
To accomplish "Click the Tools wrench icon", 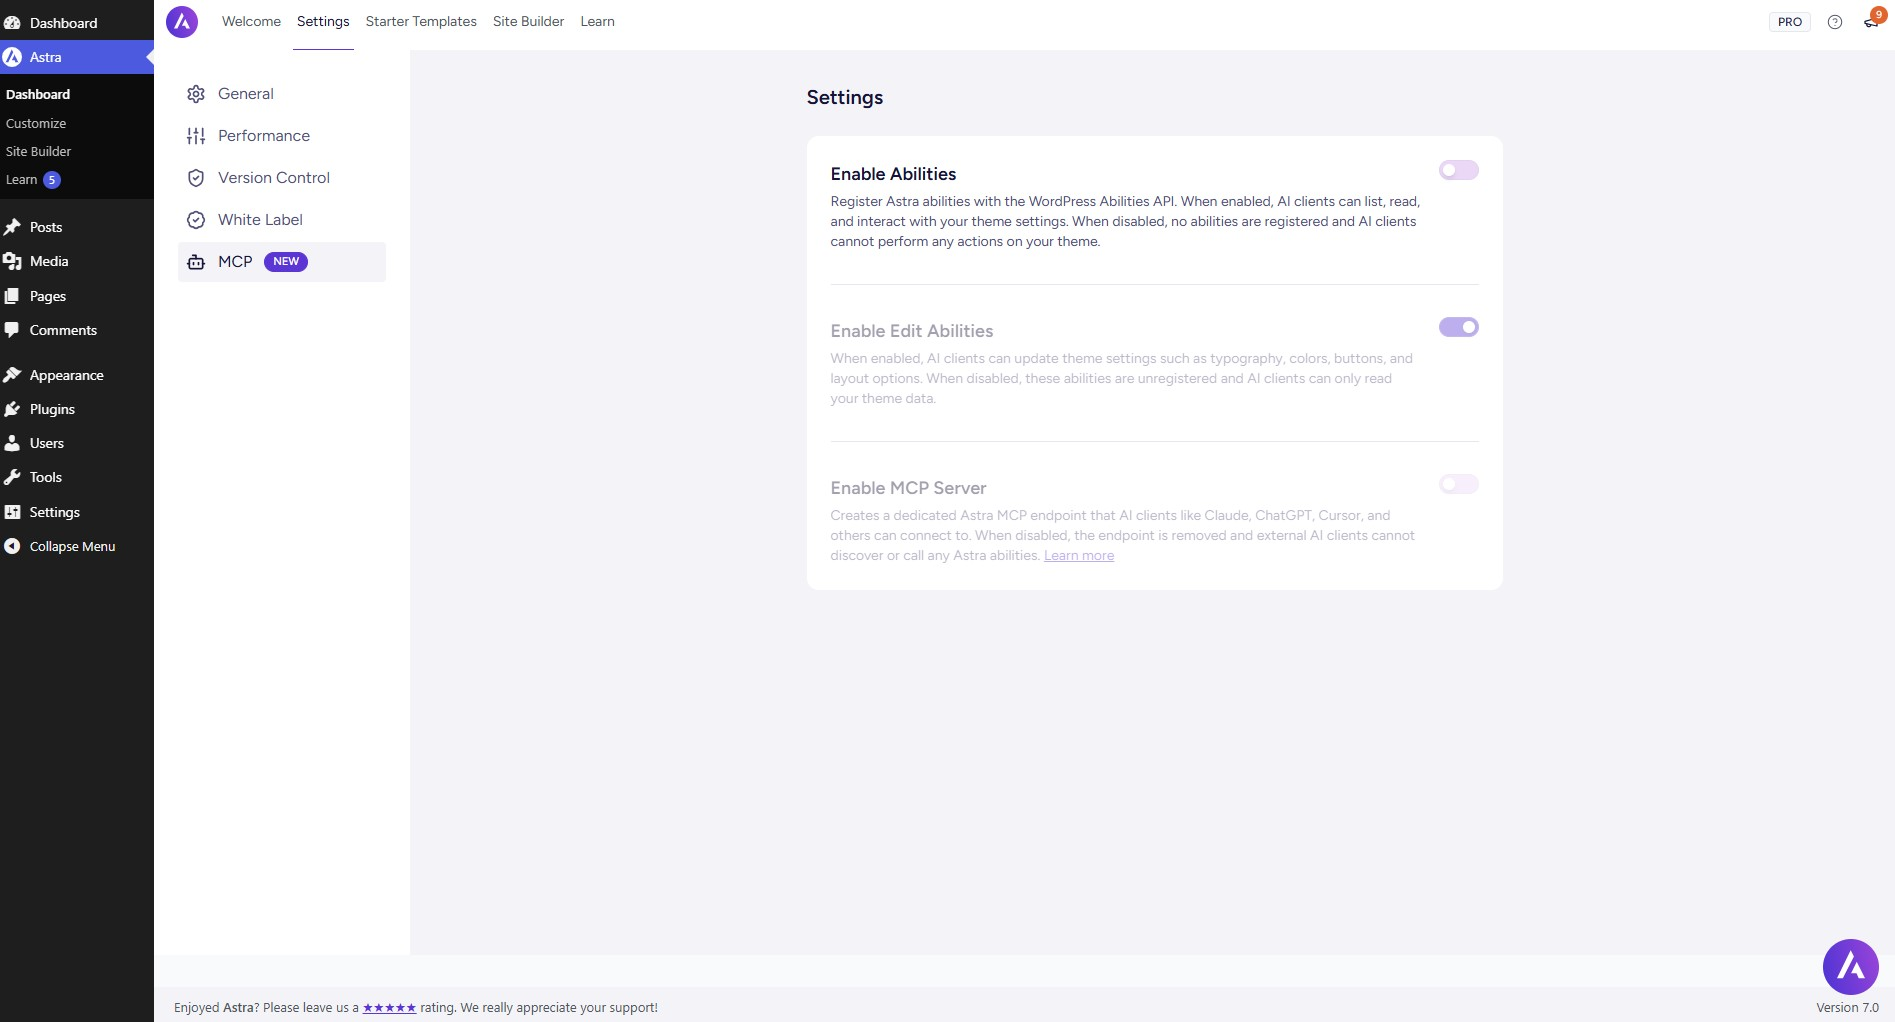I will click(x=12, y=477).
